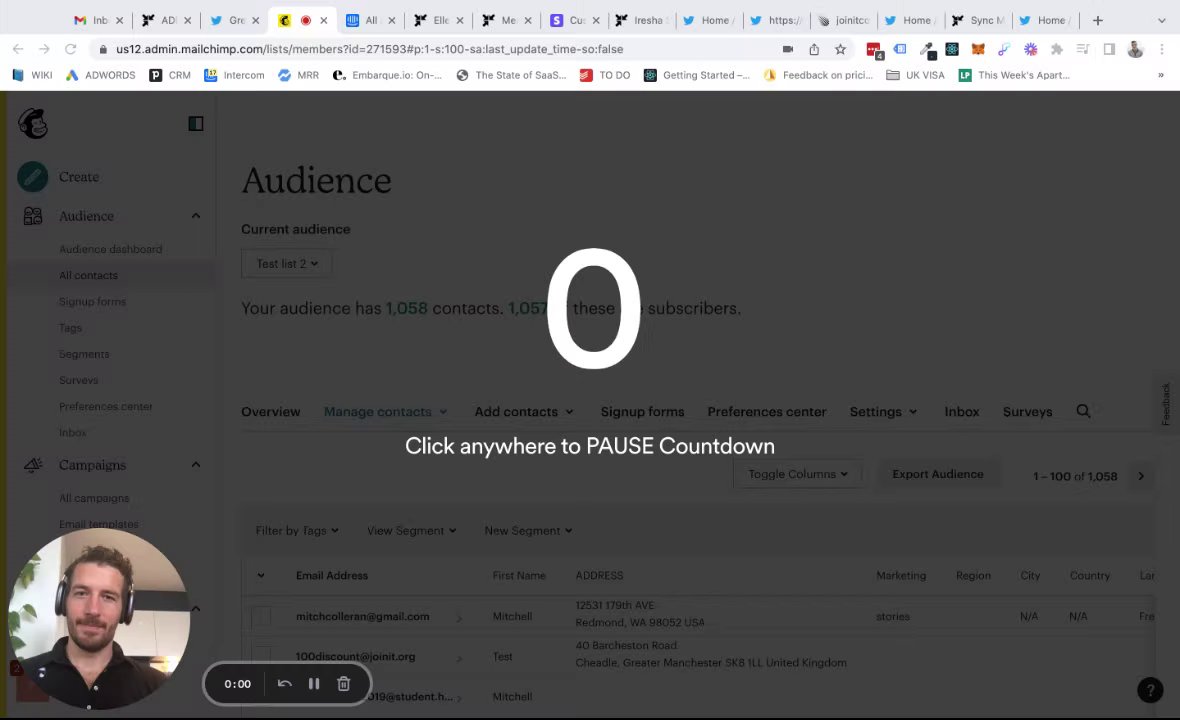Click the Mailchimp Freddie logo
The width and height of the screenshot is (1180, 720).
tap(32, 123)
